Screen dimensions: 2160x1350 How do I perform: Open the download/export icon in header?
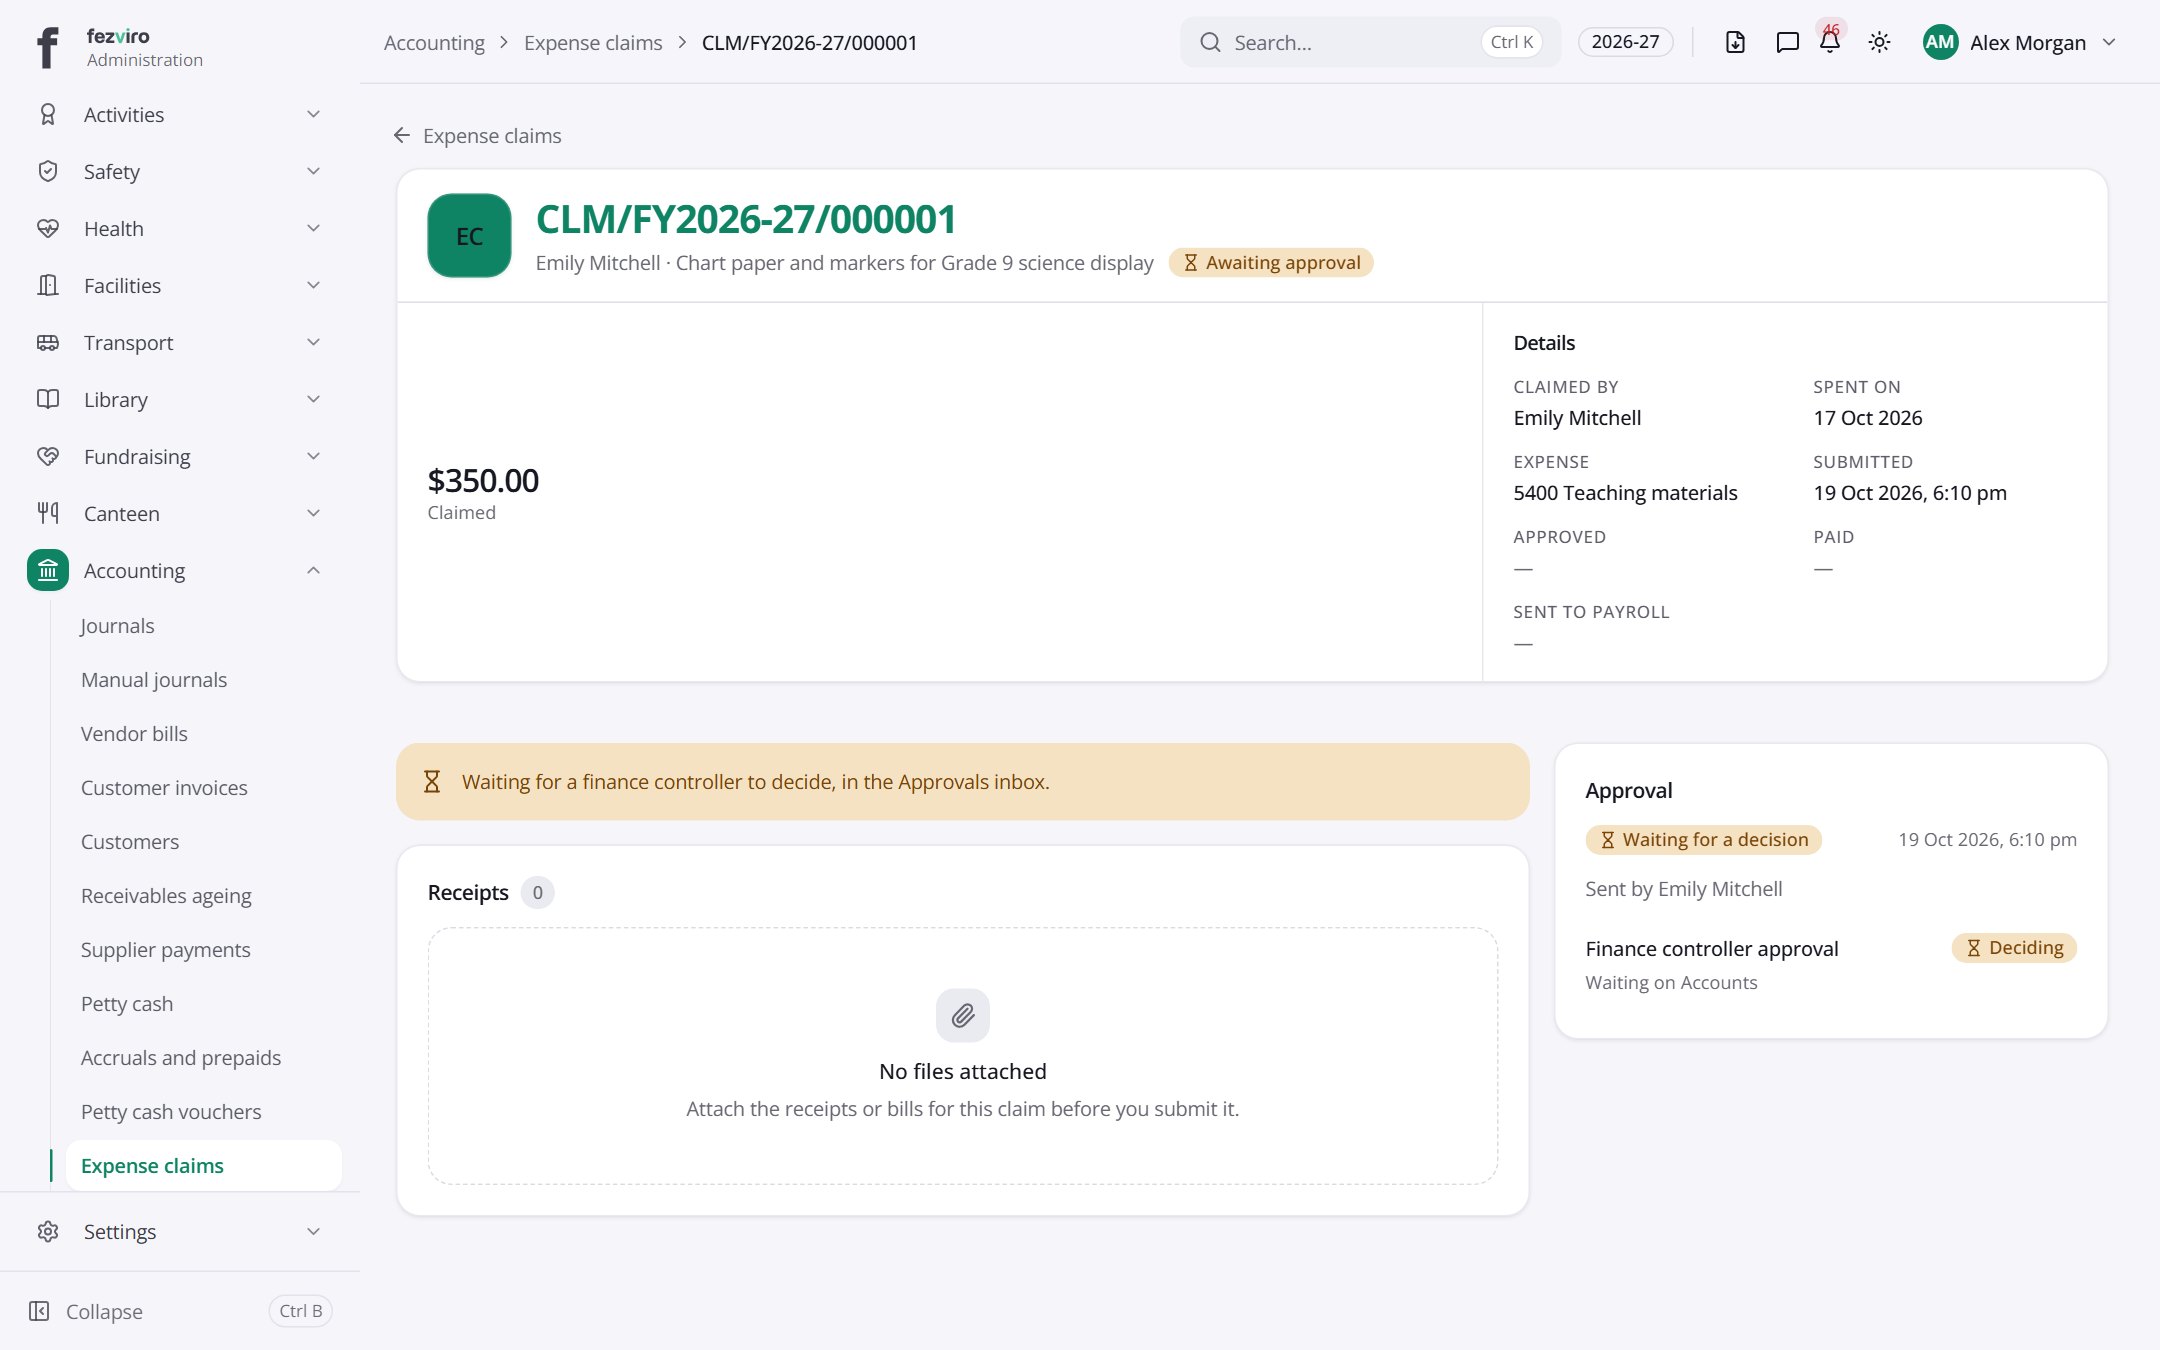click(1735, 42)
